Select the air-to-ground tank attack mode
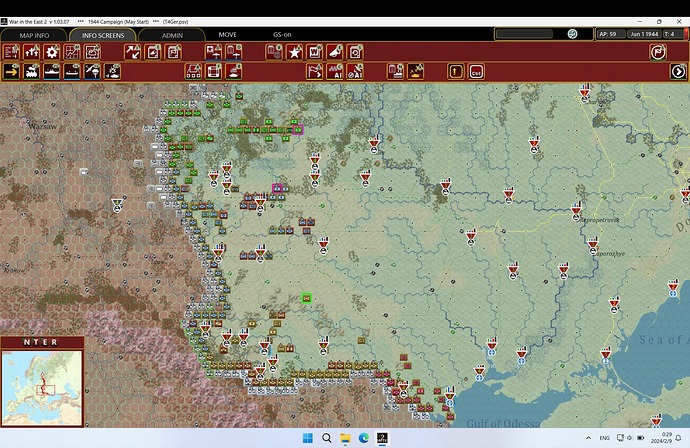 [x=113, y=71]
